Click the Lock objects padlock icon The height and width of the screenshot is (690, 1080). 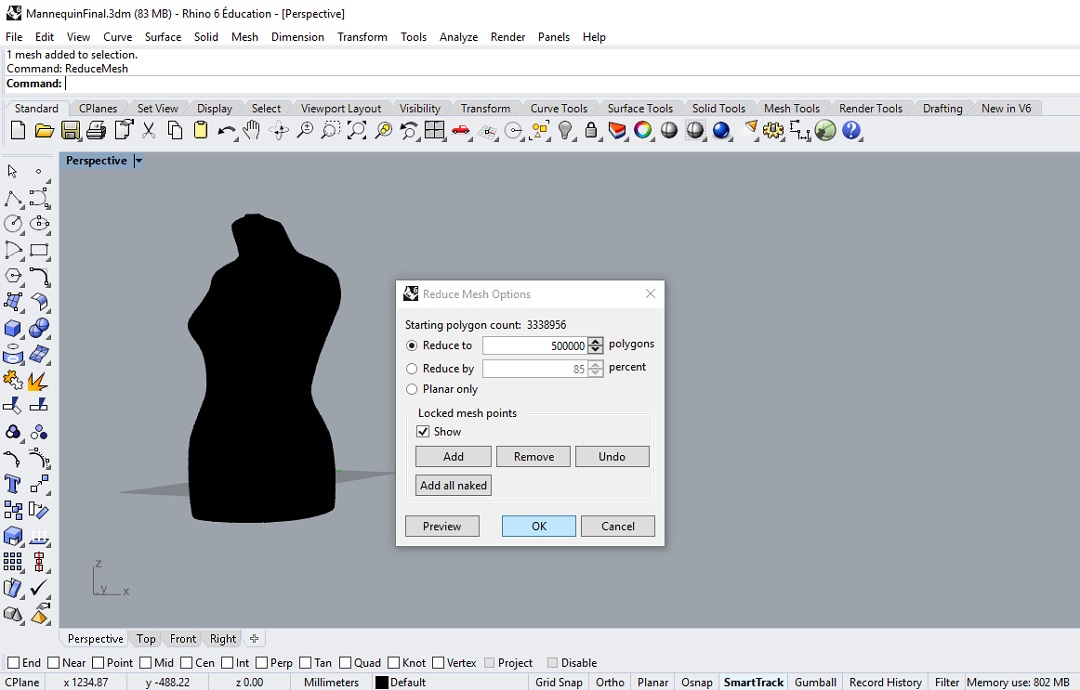pyautogui.click(x=591, y=131)
